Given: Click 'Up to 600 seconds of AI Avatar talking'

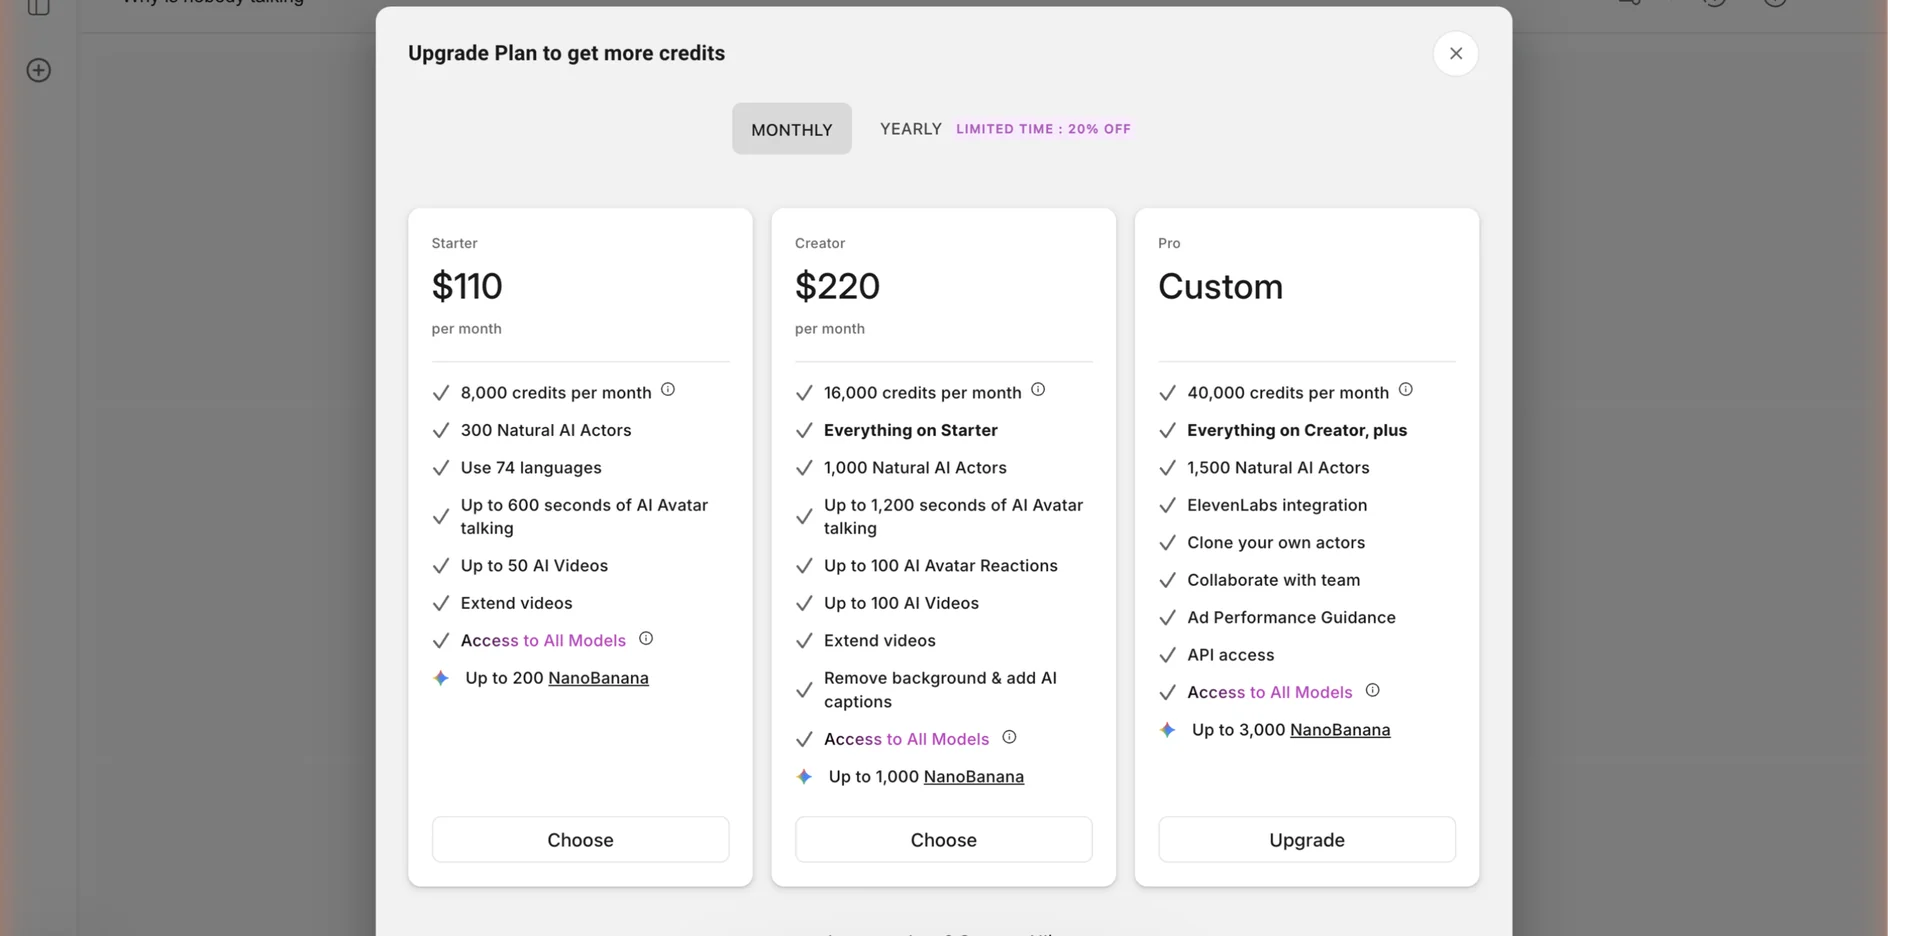Looking at the screenshot, I should pos(584,517).
